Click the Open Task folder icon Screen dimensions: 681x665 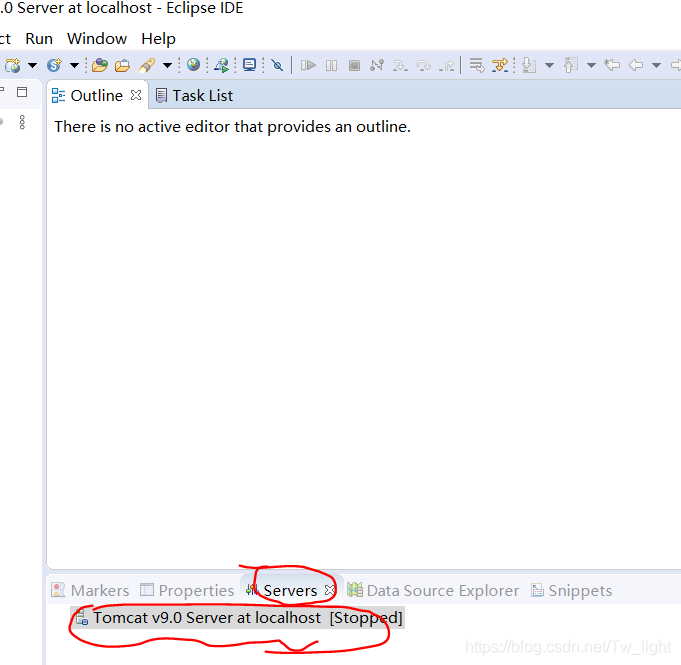click(x=122, y=66)
